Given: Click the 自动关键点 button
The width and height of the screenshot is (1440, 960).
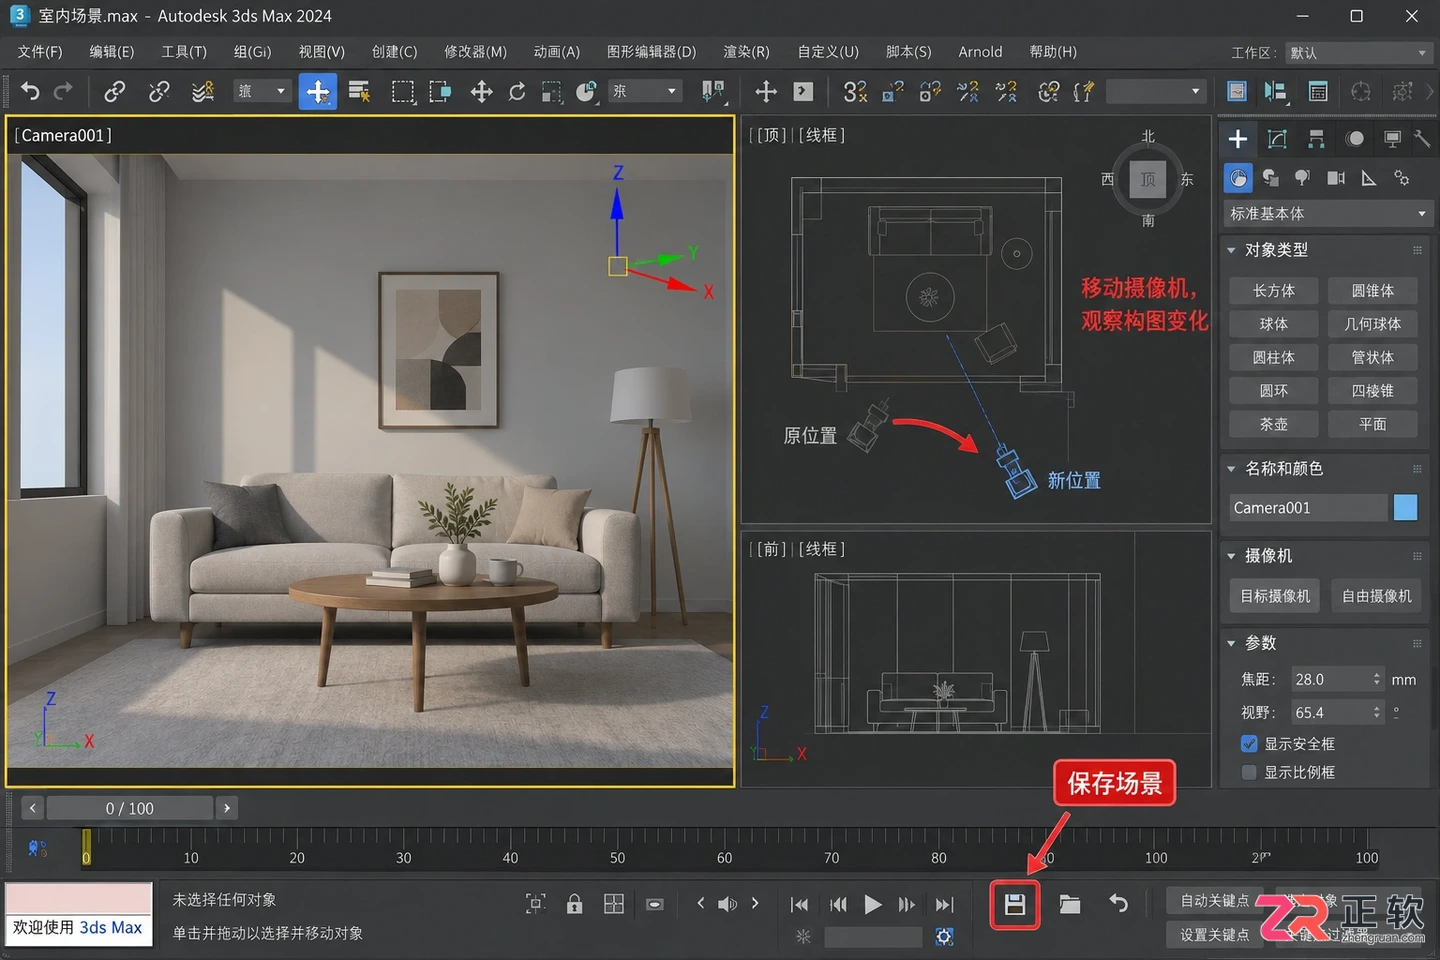Looking at the screenshot, I should point(1215,901).
